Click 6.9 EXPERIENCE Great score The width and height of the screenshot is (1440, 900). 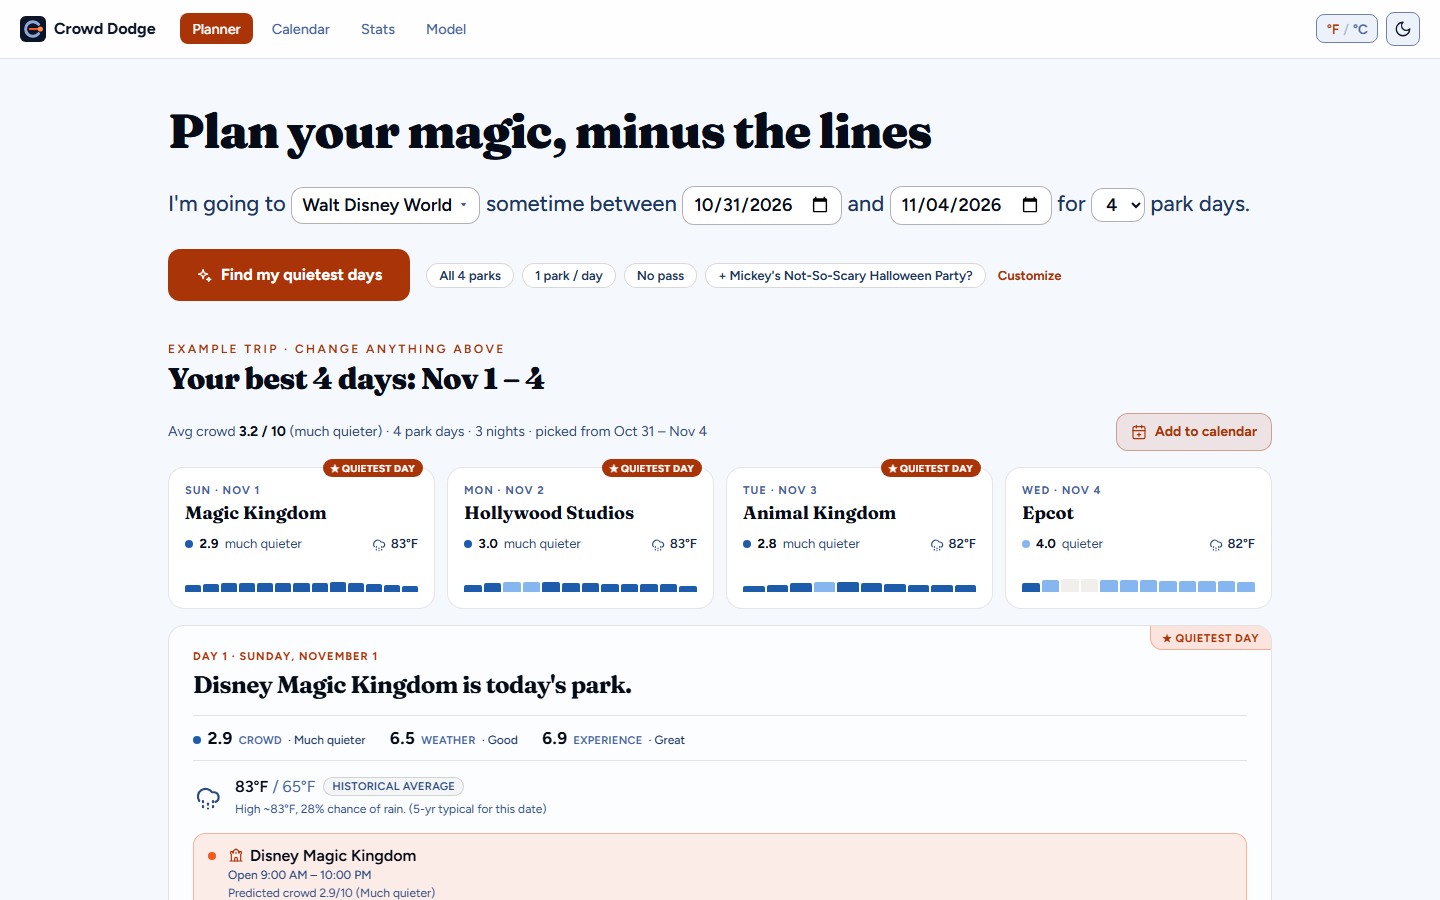(613, 739)
